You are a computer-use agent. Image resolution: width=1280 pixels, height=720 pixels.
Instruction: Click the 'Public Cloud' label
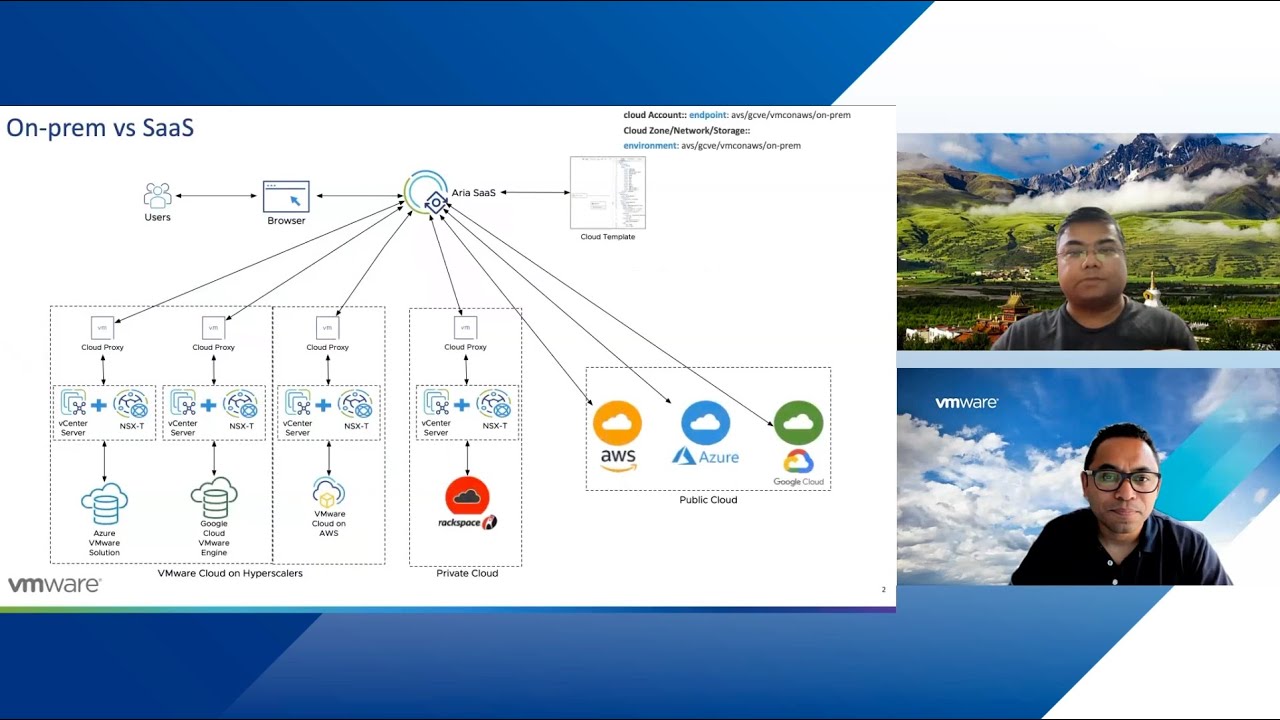708,500
